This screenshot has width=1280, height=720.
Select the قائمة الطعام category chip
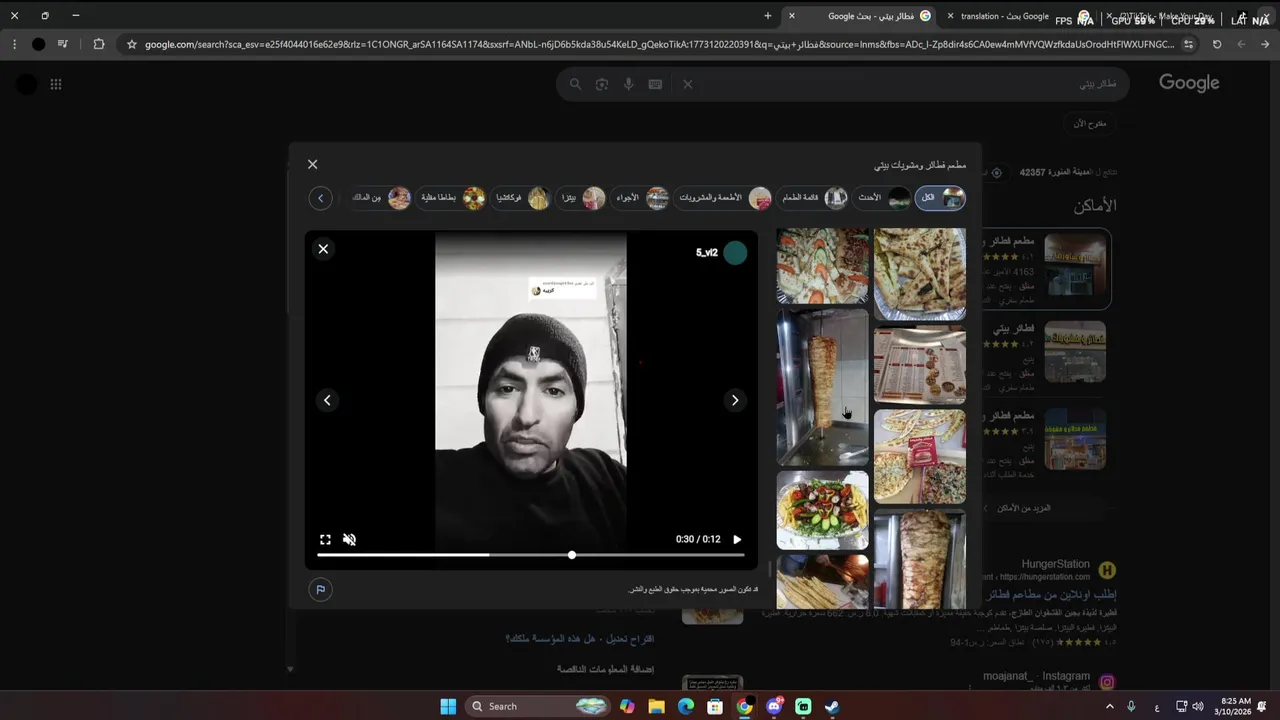pyautogui.click(x=813, y=198)
